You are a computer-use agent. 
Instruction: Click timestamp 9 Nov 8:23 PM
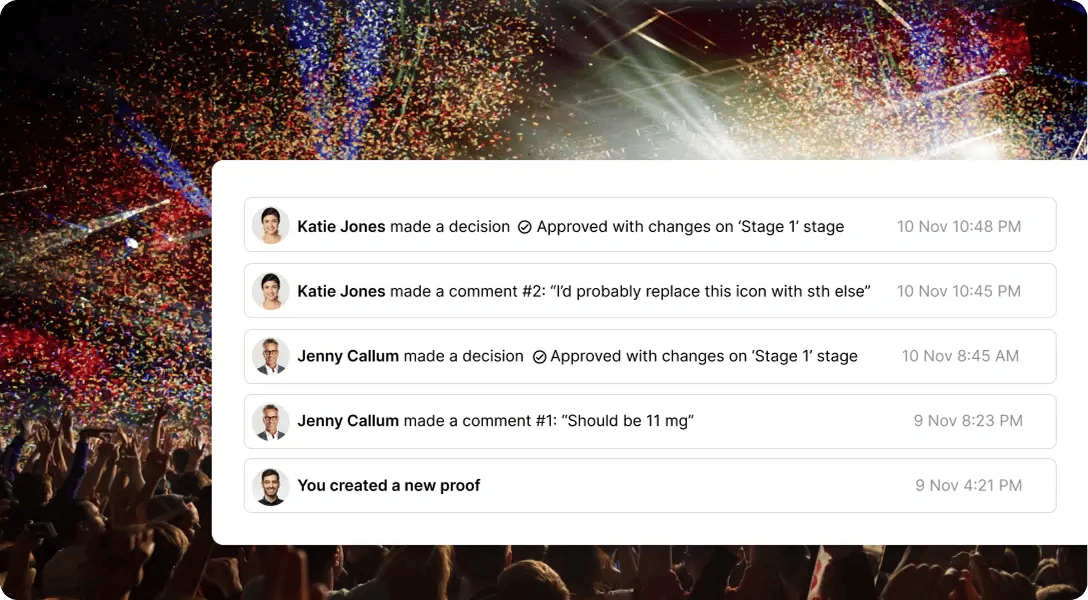(x=967, y=421)
